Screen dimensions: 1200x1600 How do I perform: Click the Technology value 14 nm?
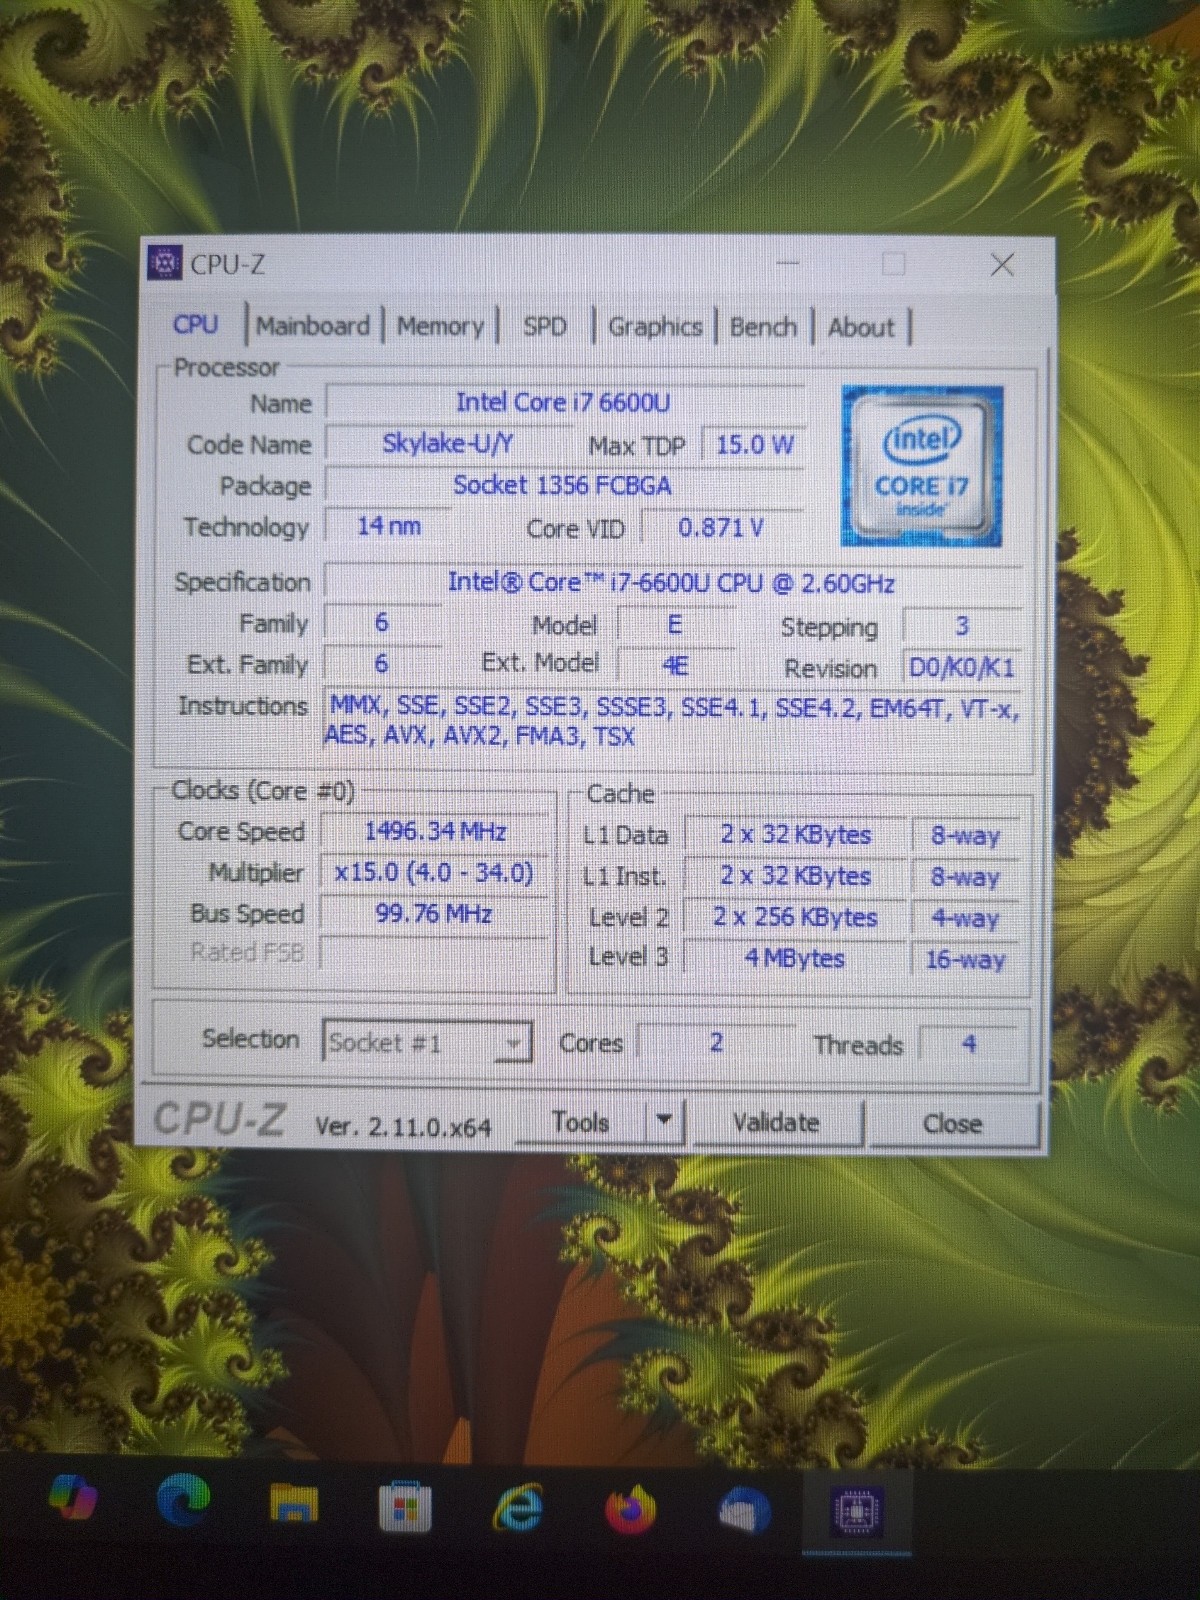pos(389,526)
